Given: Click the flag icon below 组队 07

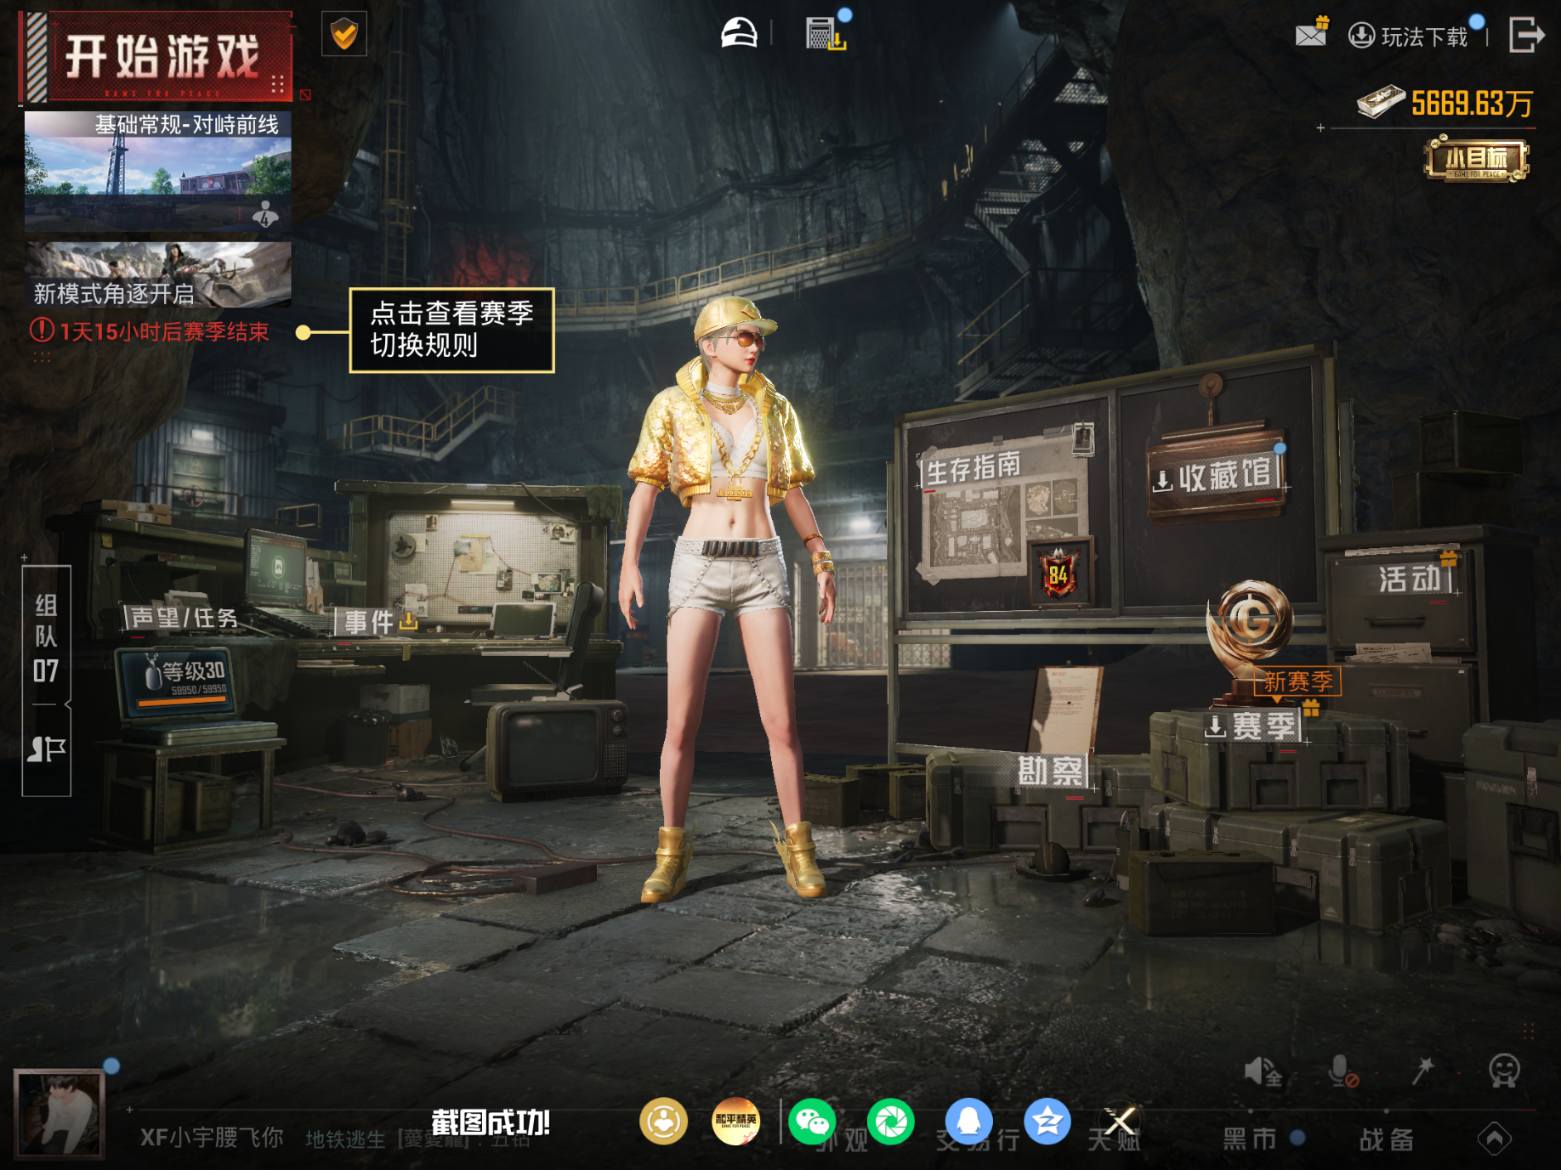Looking at the screenshot, I should pyautogui.click(x=46, y=749).
